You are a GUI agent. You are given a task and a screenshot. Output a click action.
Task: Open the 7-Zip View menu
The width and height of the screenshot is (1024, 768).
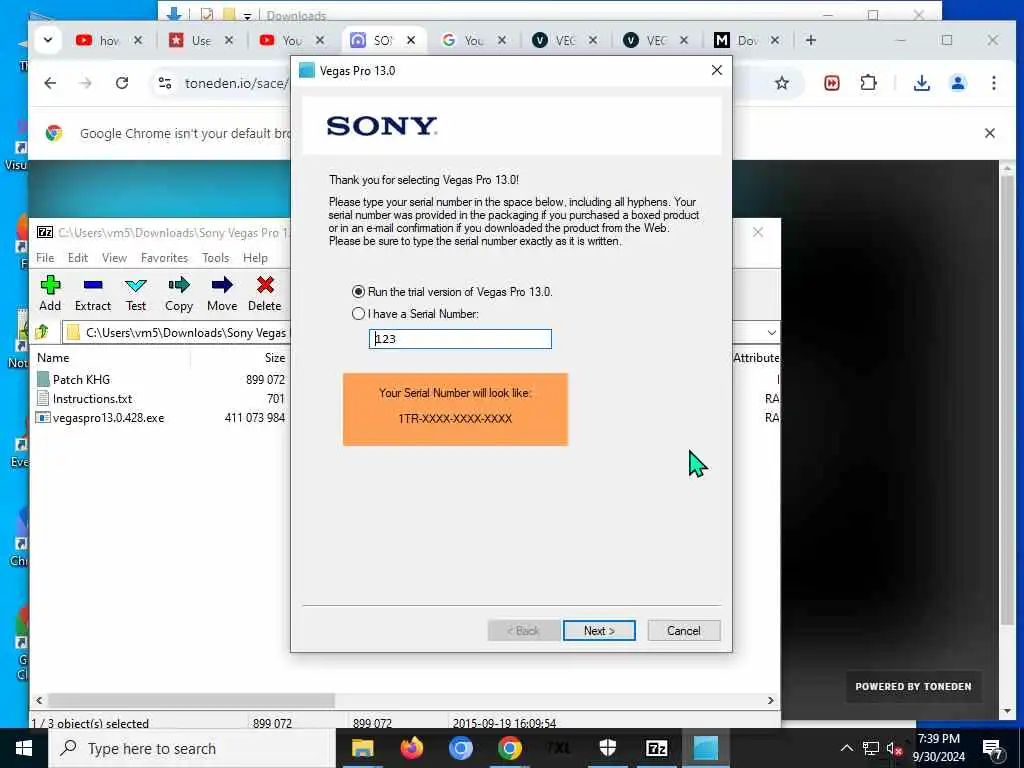[114, 258]
